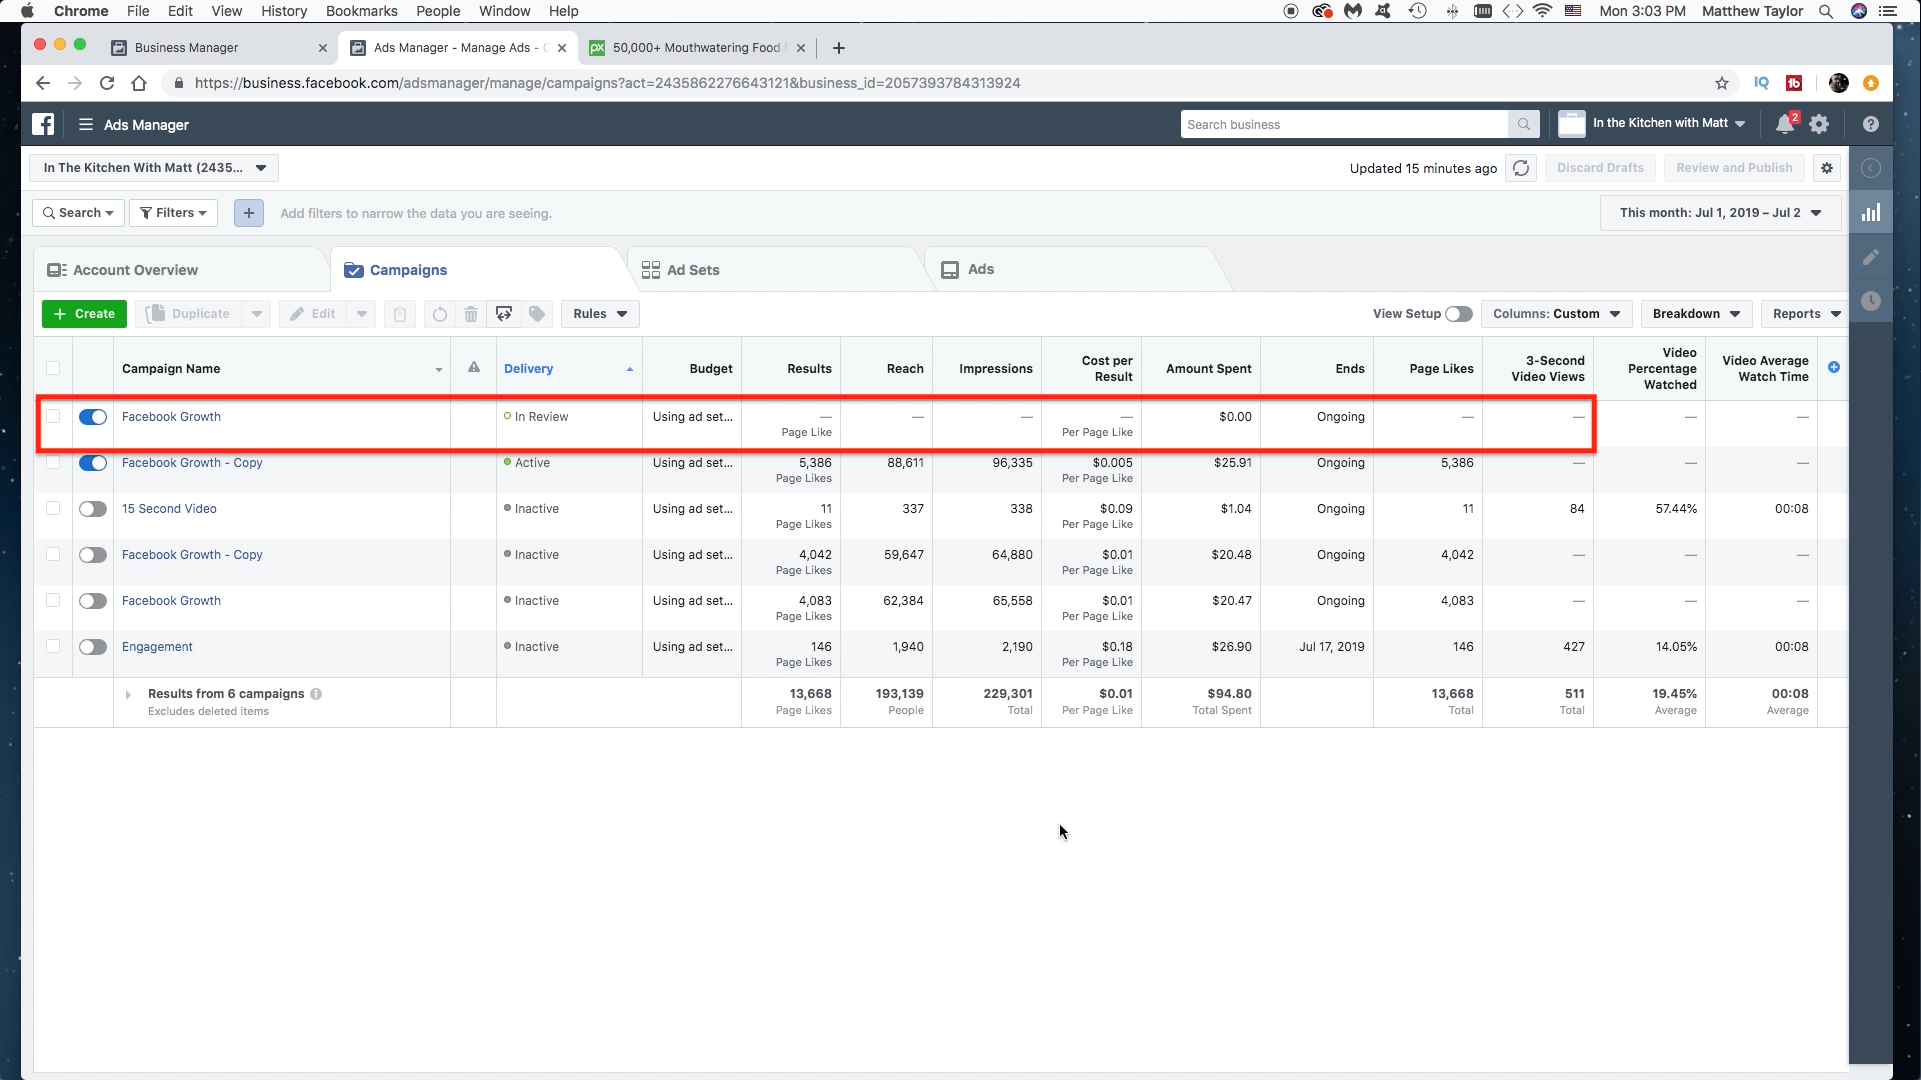The height and width of the screenshot is (1080, 1921).
Task: Open the history clock side panel icon
Action: pyautogui.click(x=1871, y=301)
